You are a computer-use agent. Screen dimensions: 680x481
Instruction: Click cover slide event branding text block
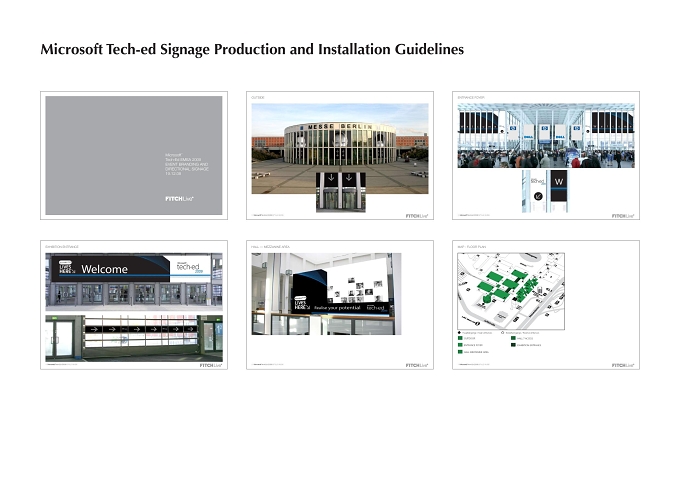(186, 164)
